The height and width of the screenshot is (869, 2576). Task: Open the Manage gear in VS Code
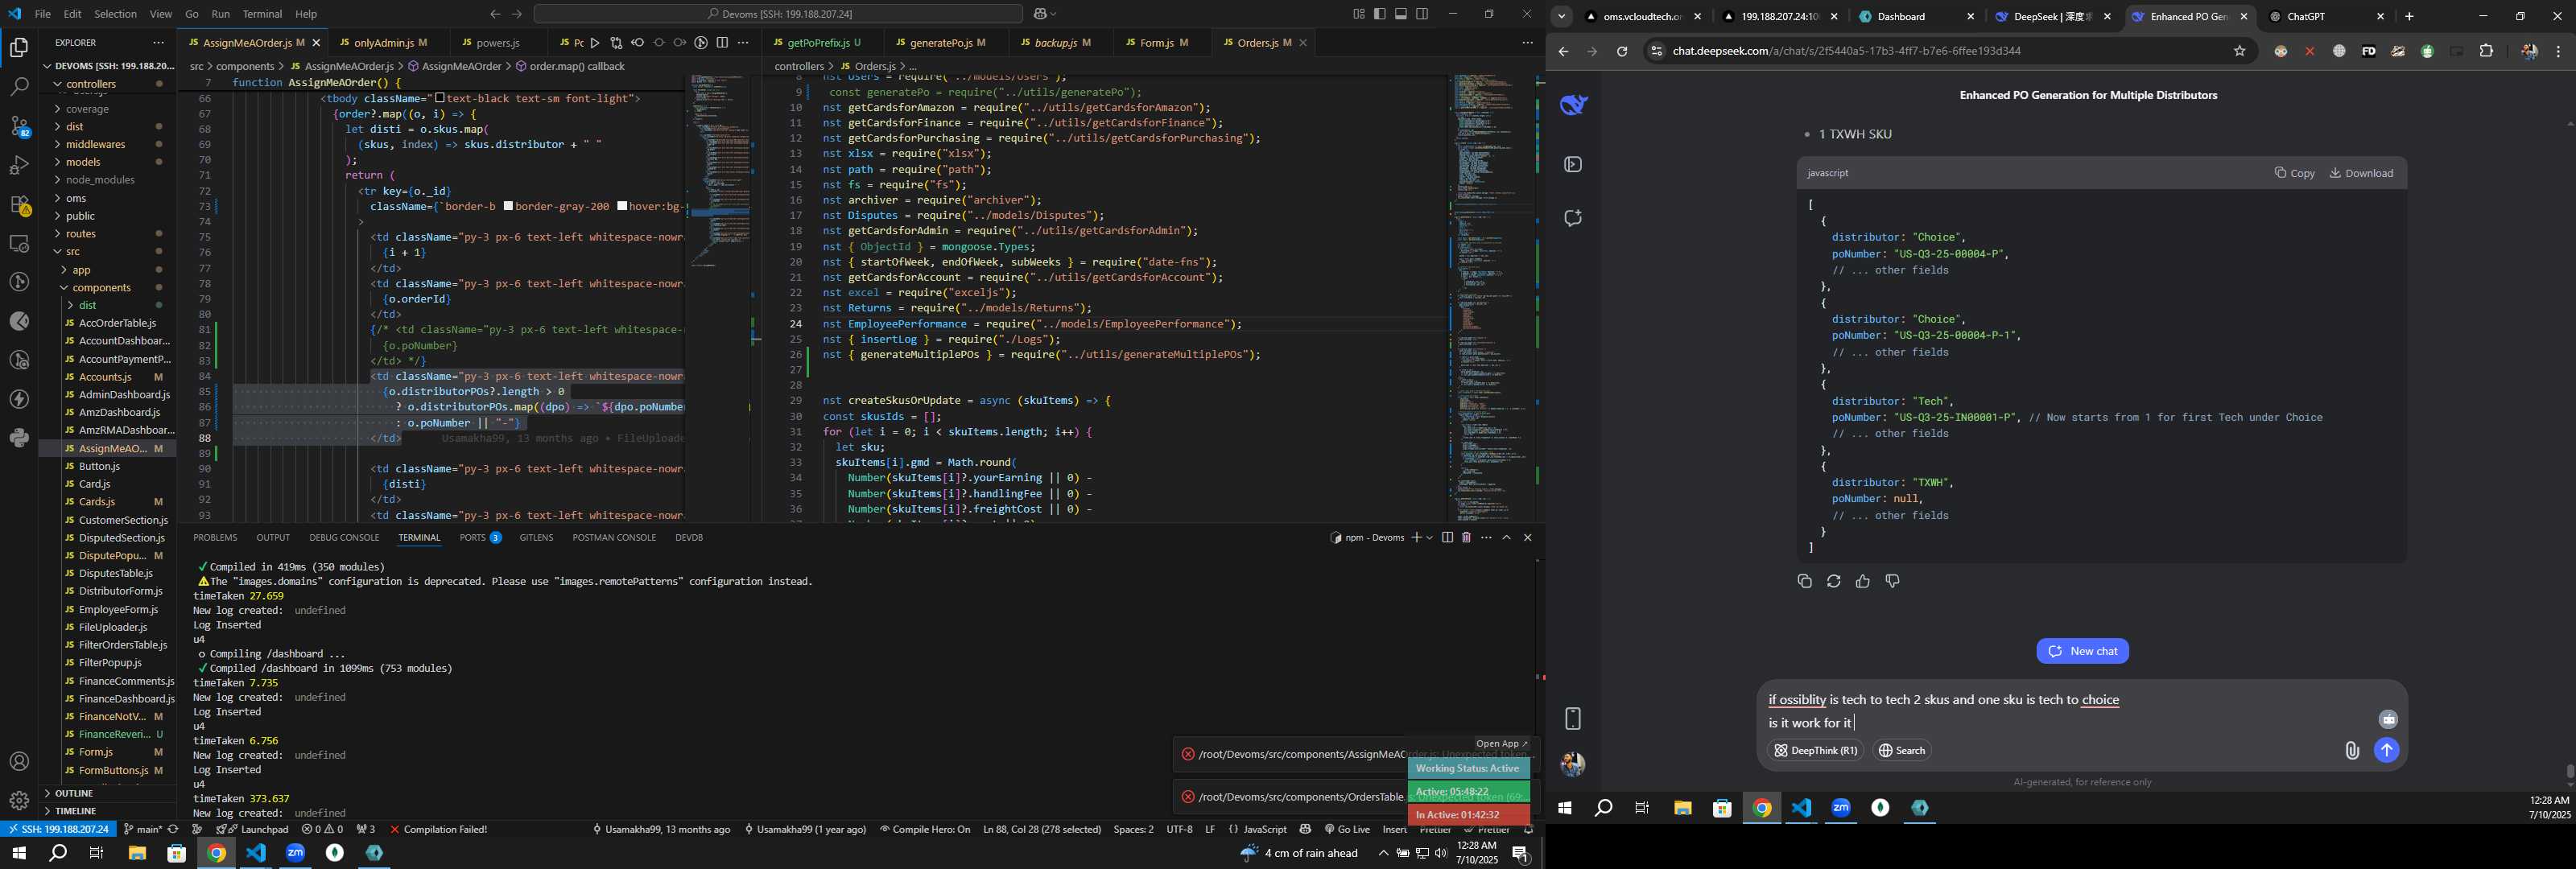[x=19, y=801]
